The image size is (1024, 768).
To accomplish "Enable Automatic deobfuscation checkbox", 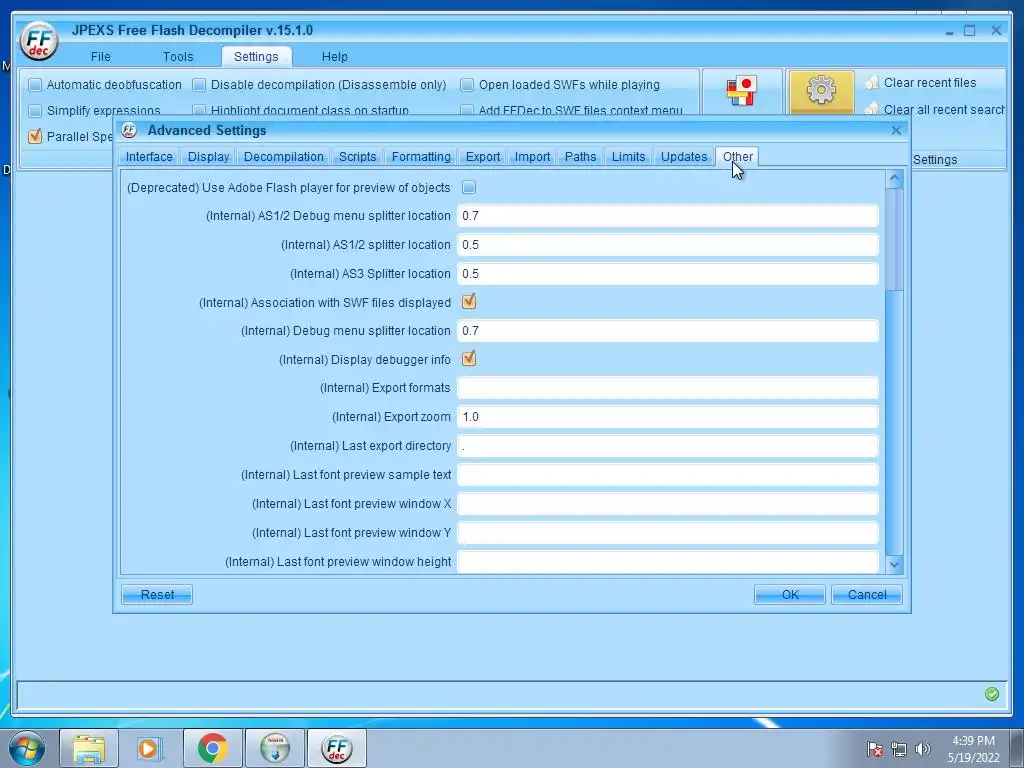I will (35, 85).
